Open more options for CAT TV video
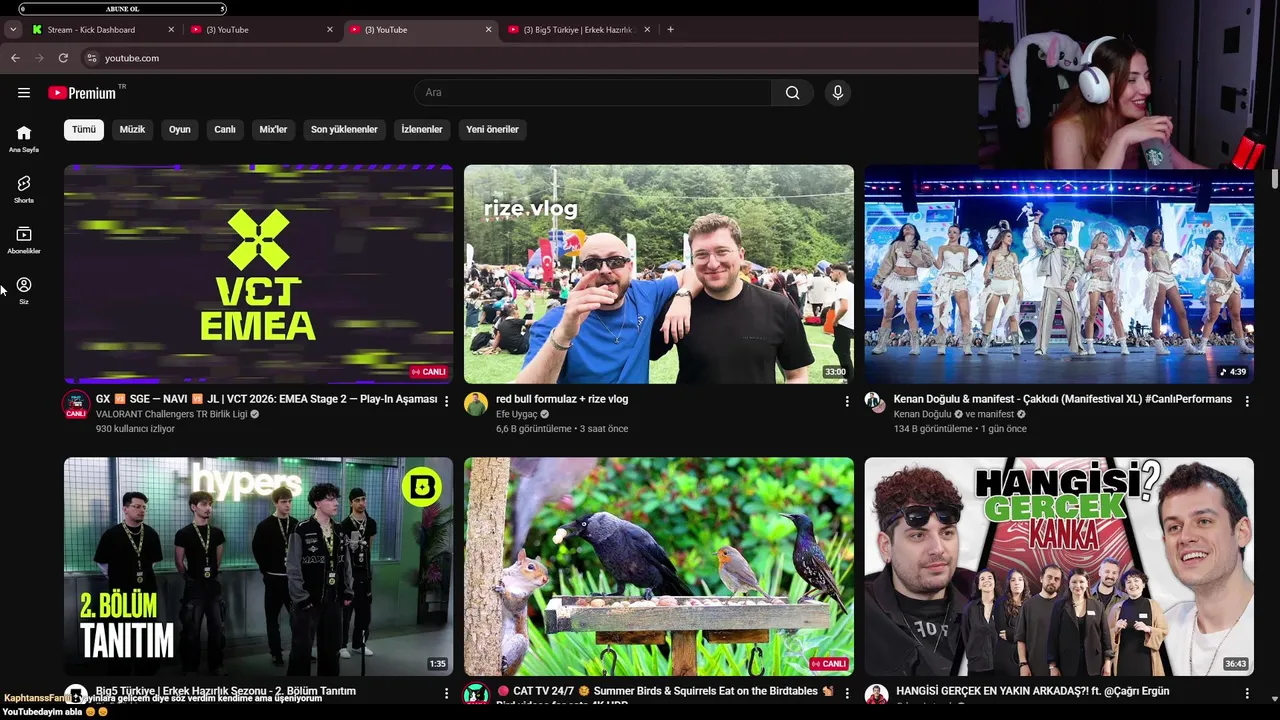 click(847, 693)
